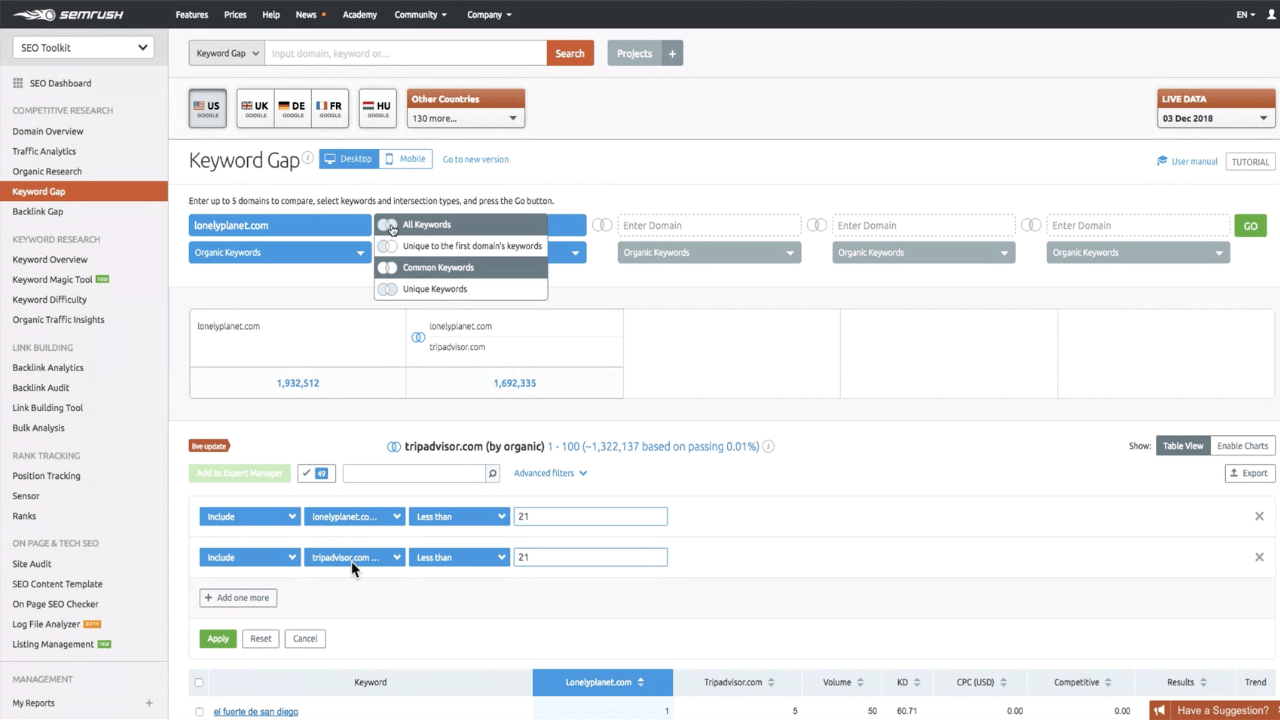Sort by KD column arrows
Viewport: 1280px width, 720px height.
pos(917,682)
